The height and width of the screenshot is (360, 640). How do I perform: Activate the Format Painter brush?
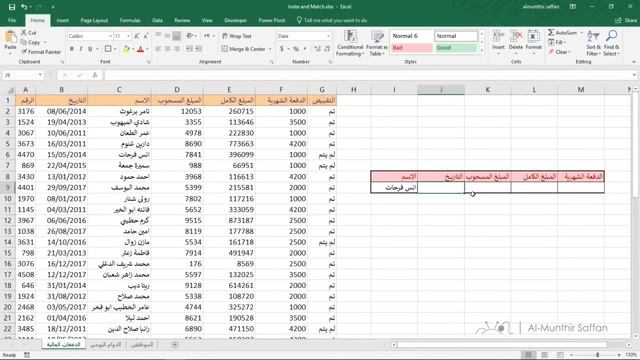point(41,52)
